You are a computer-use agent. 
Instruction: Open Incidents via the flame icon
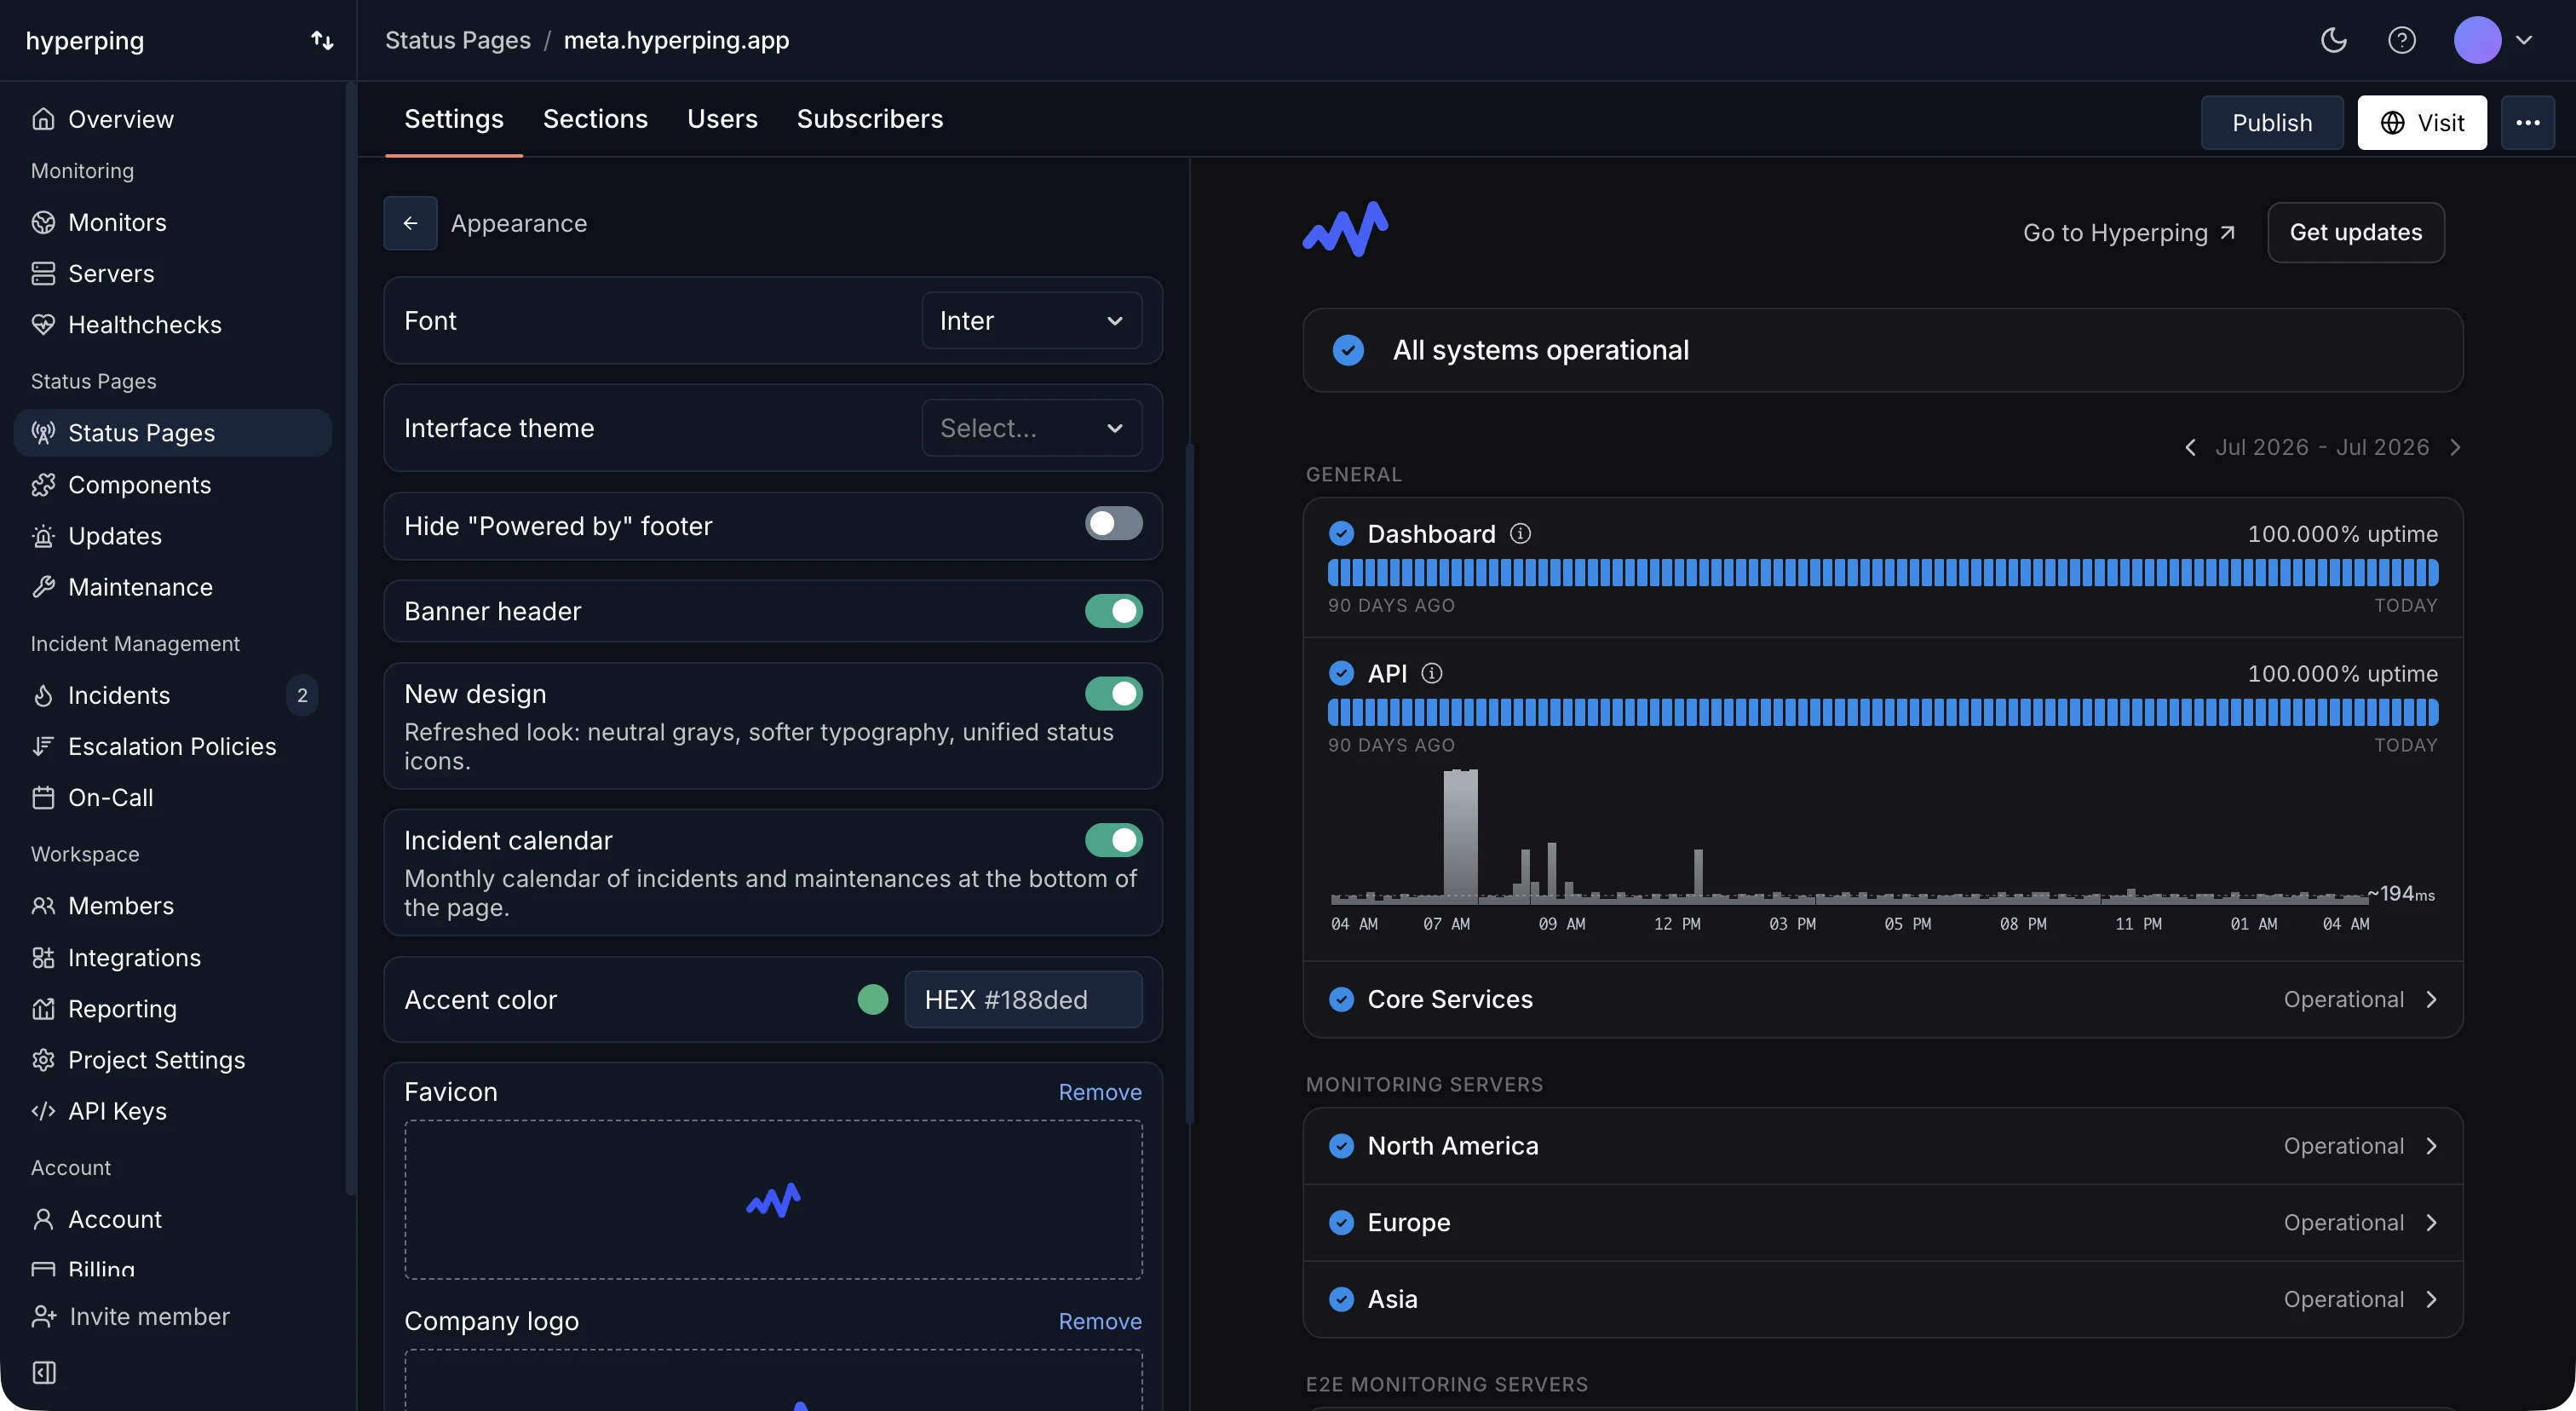[x=43, y=695]
